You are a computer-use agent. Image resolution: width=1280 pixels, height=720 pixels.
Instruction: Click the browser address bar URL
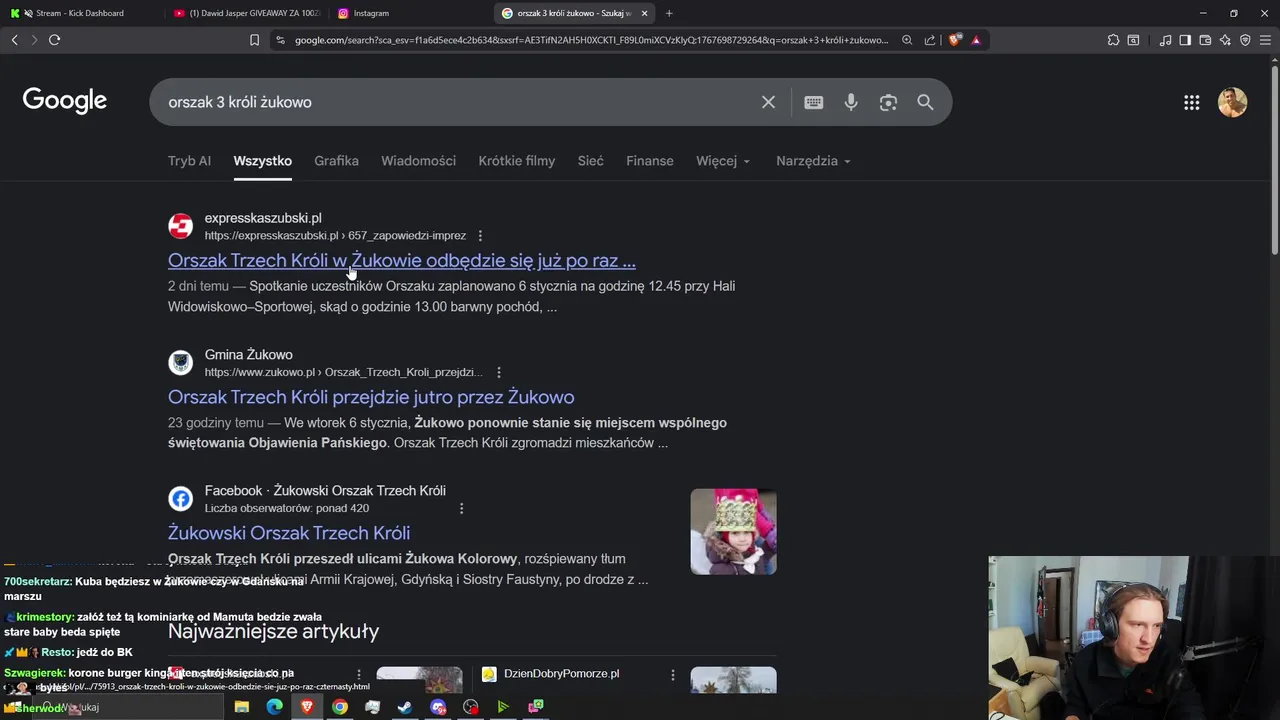pyautogui.click(x=591, y=40)
